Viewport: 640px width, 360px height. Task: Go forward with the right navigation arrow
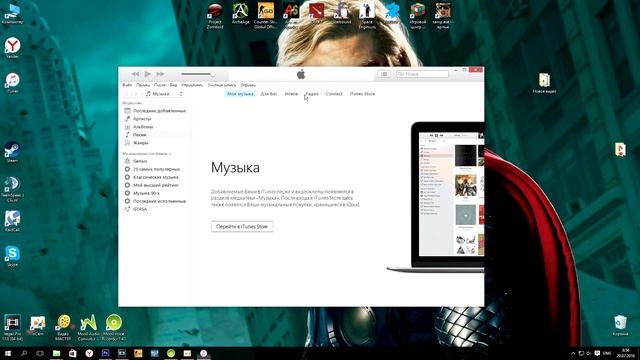tap(135, 94)
